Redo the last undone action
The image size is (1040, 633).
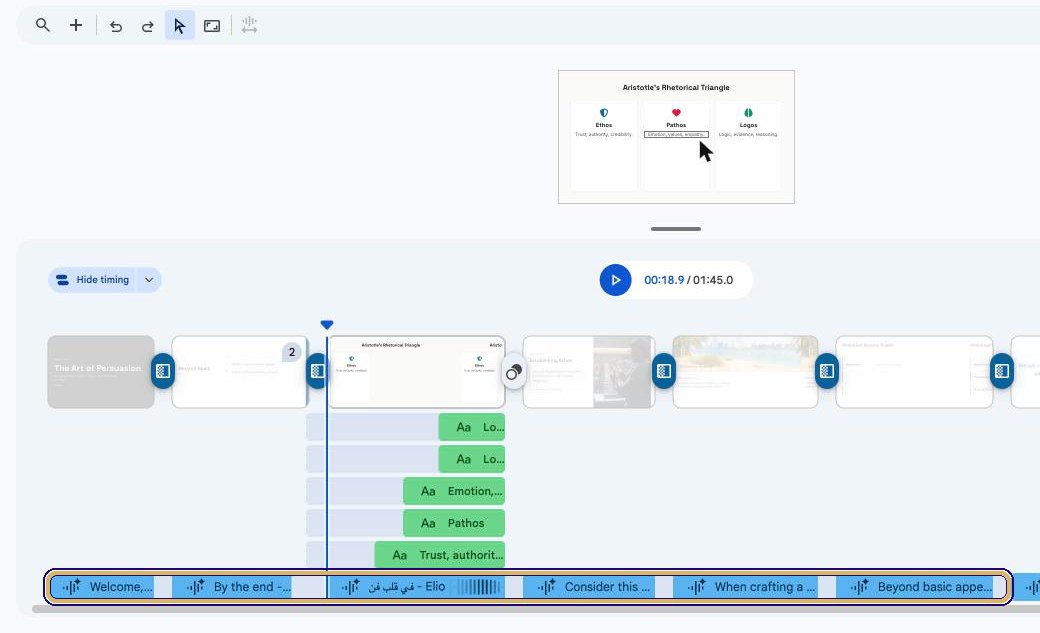pyautogui.click(x=148, y=26)
